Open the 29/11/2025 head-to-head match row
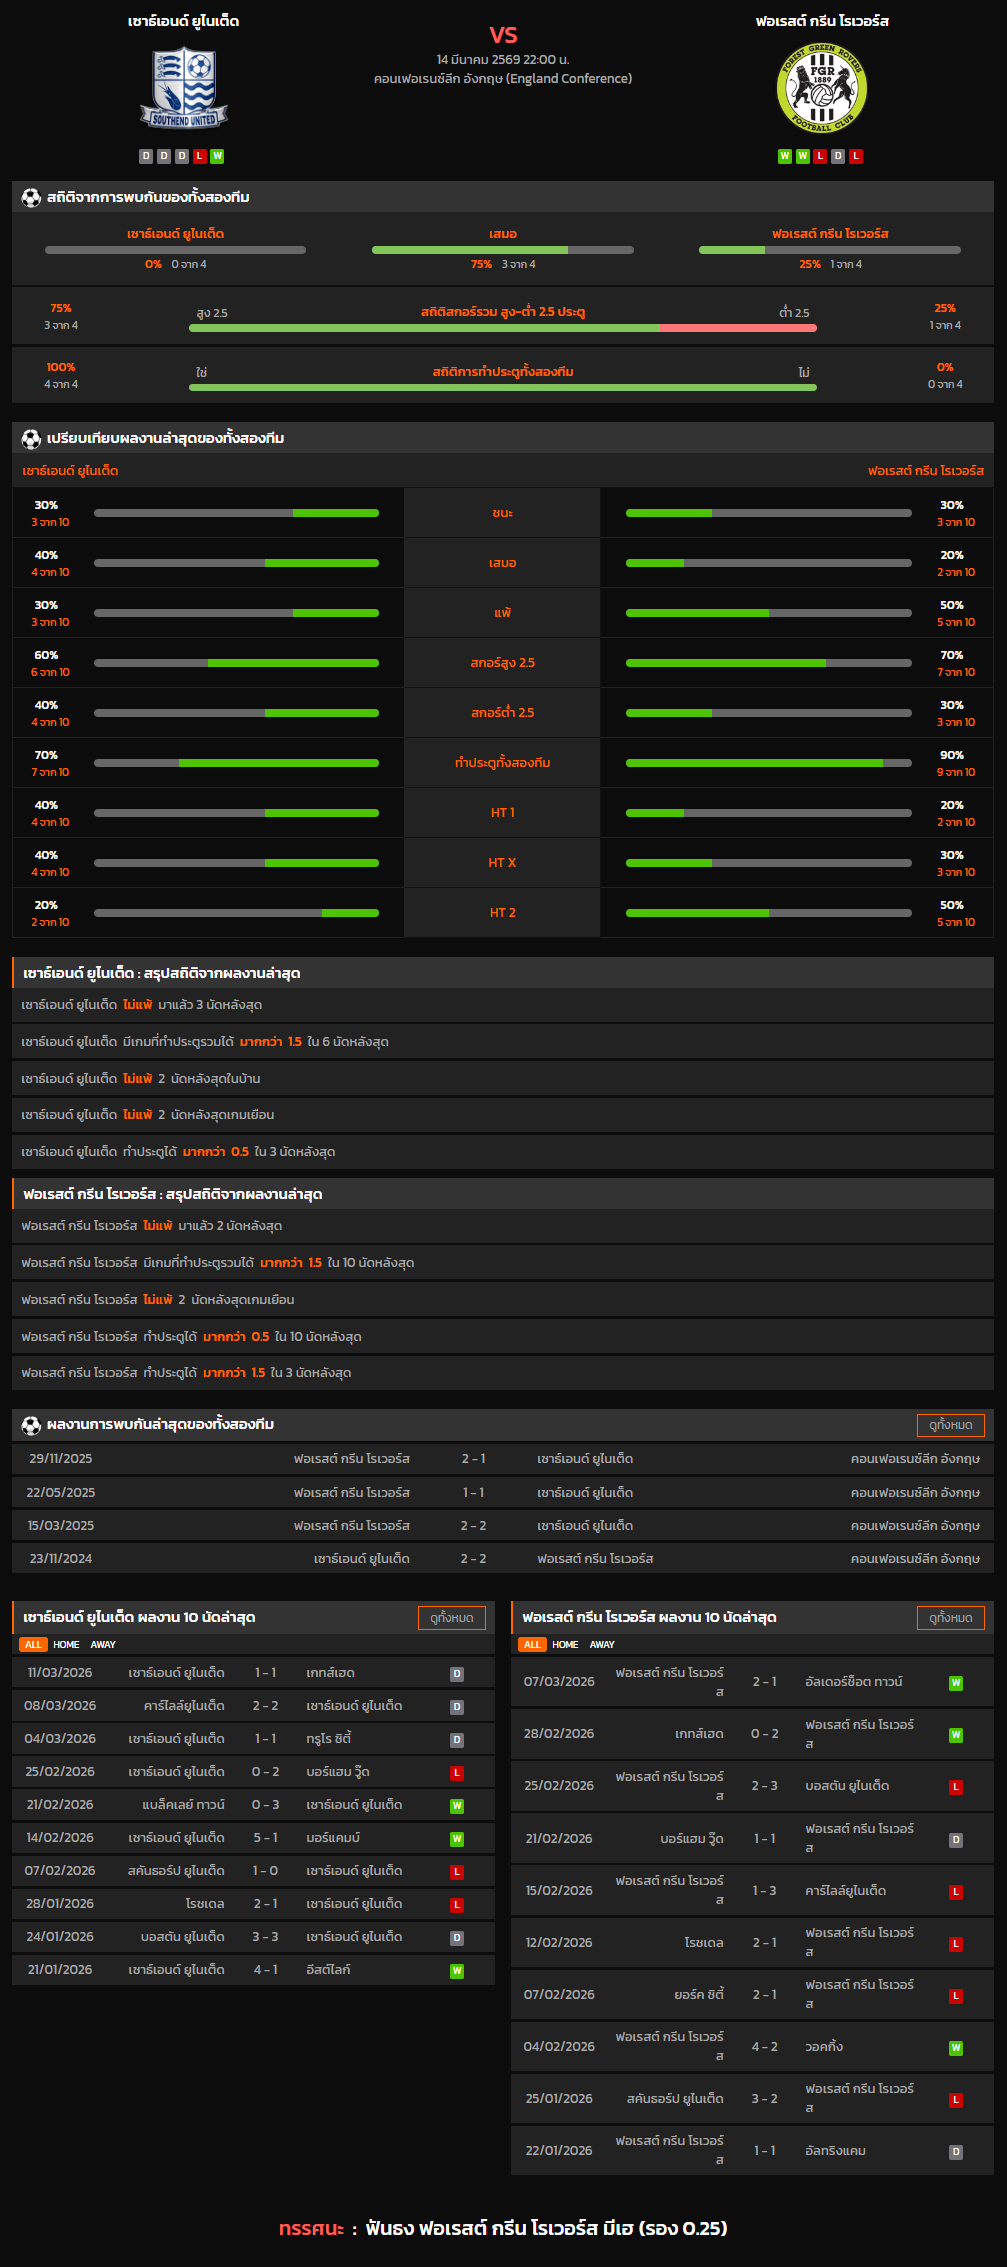Image resolution: width=1007 pixels, height=2267 pixels. [x=503, y=1459]
